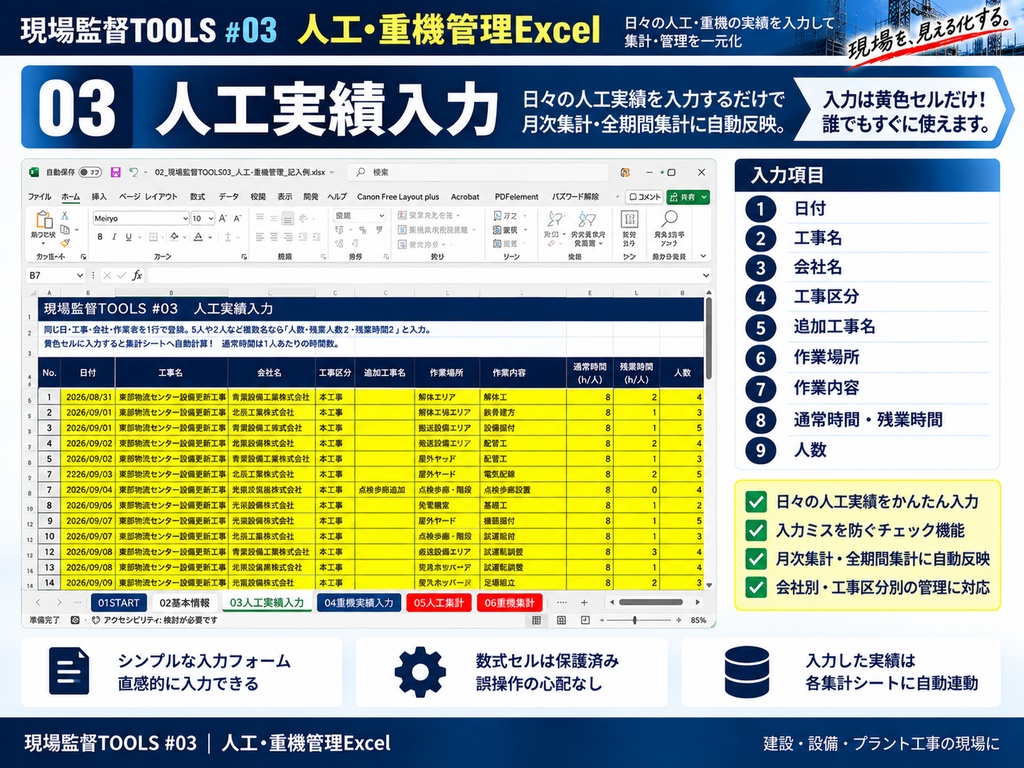The width and height of the screenshot is (1024, 768).
Task: Switch to Page Layout view icon
Action: click(561, 620)
